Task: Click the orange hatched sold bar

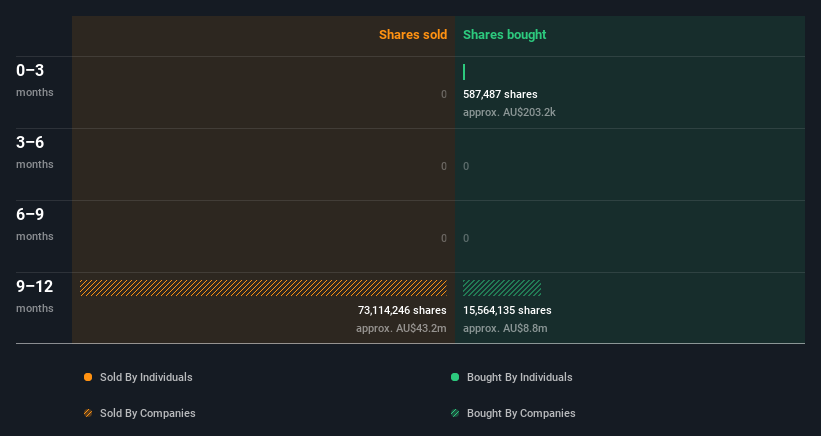Action: click(x=263, y=288)
